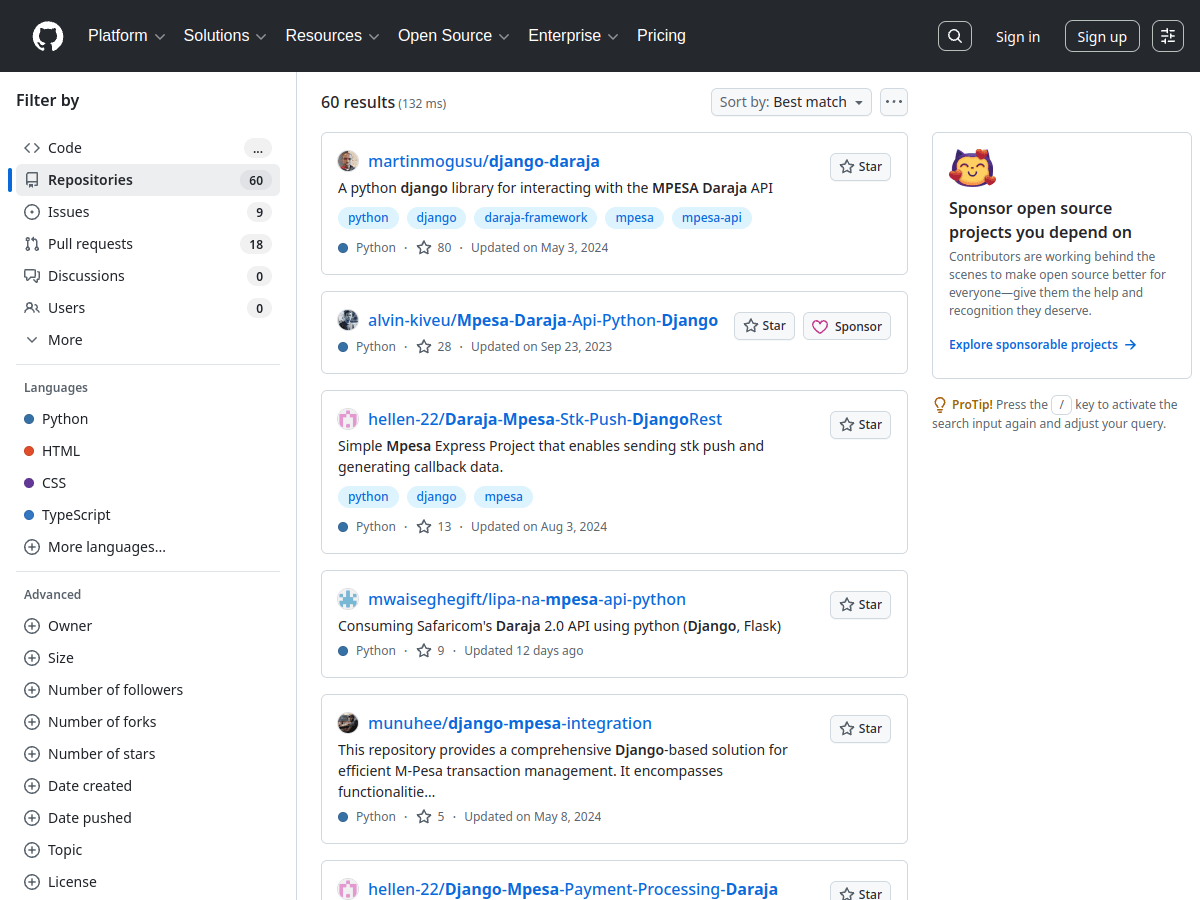Expand the Resources menu
This screenshot has width=1200, height=900.
tap(332, 36)
